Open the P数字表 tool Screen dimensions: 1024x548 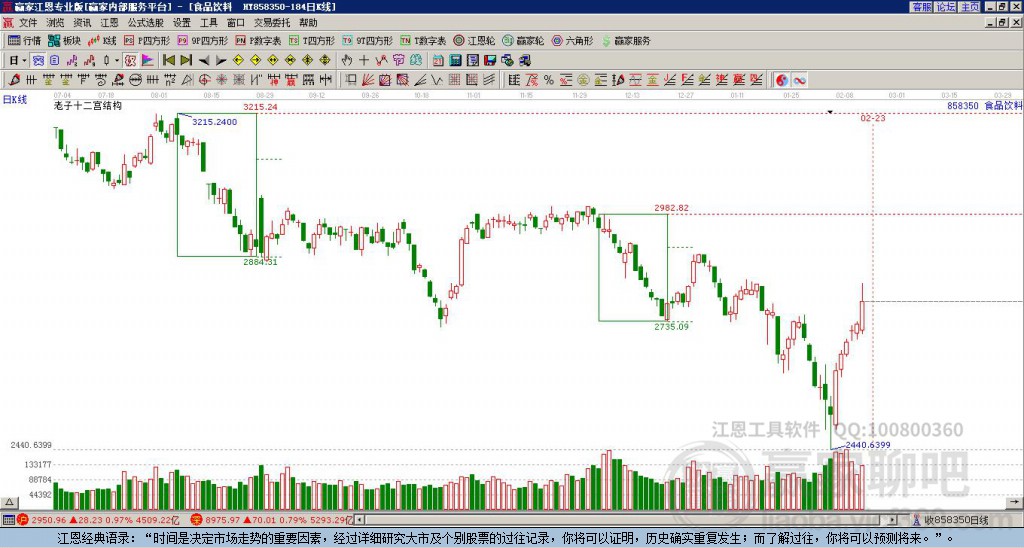point(258,40)
